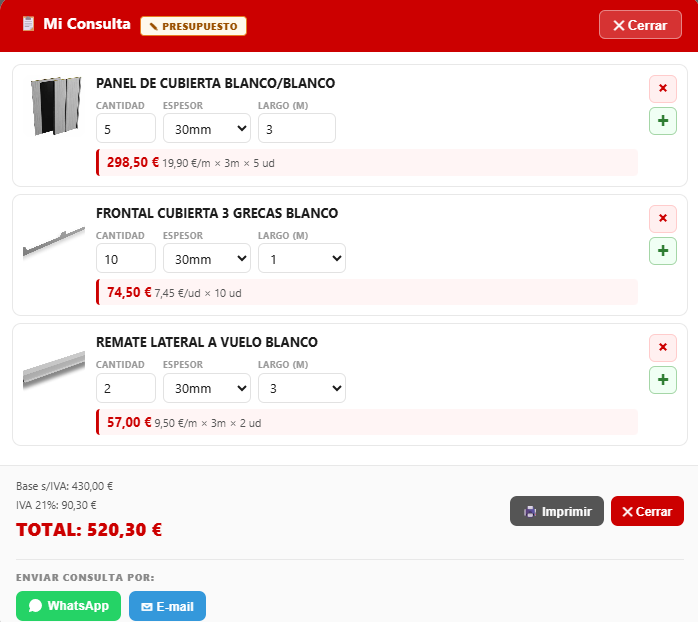The width and height of the screenshot is (698, 622).
Task: Open Espesor dropdown for Panel de Cubierta
Action: click(x=207, y=128)
